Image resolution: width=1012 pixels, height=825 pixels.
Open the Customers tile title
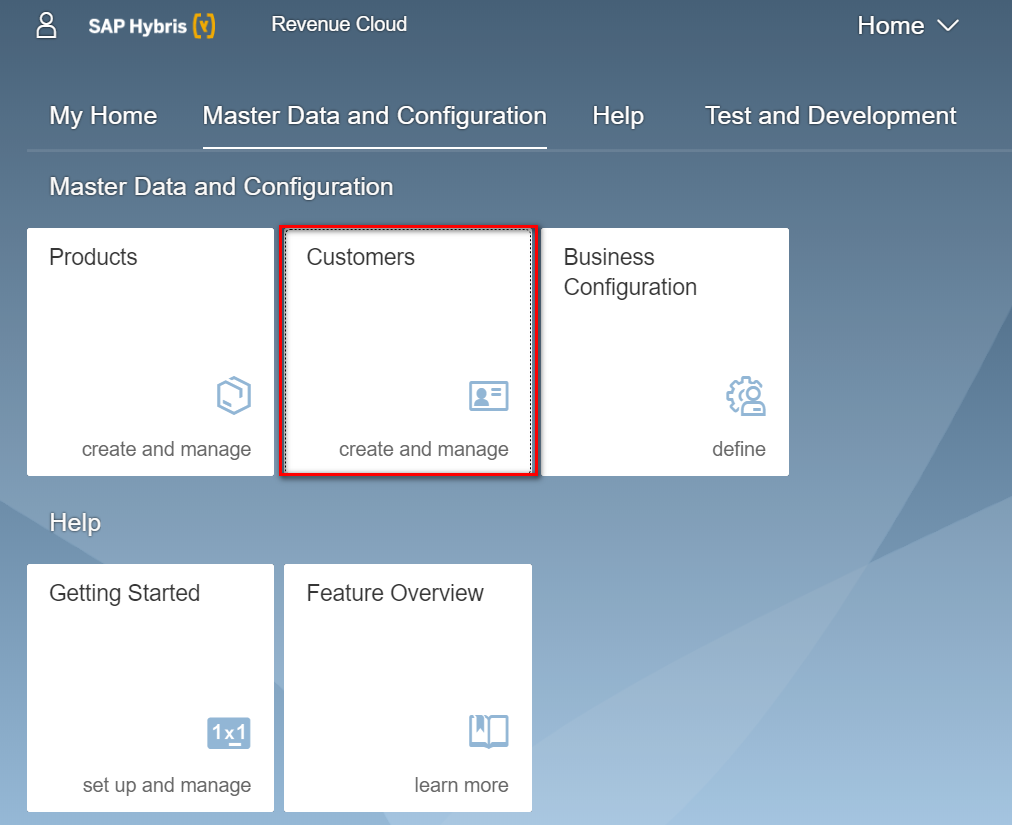(360, 257)
